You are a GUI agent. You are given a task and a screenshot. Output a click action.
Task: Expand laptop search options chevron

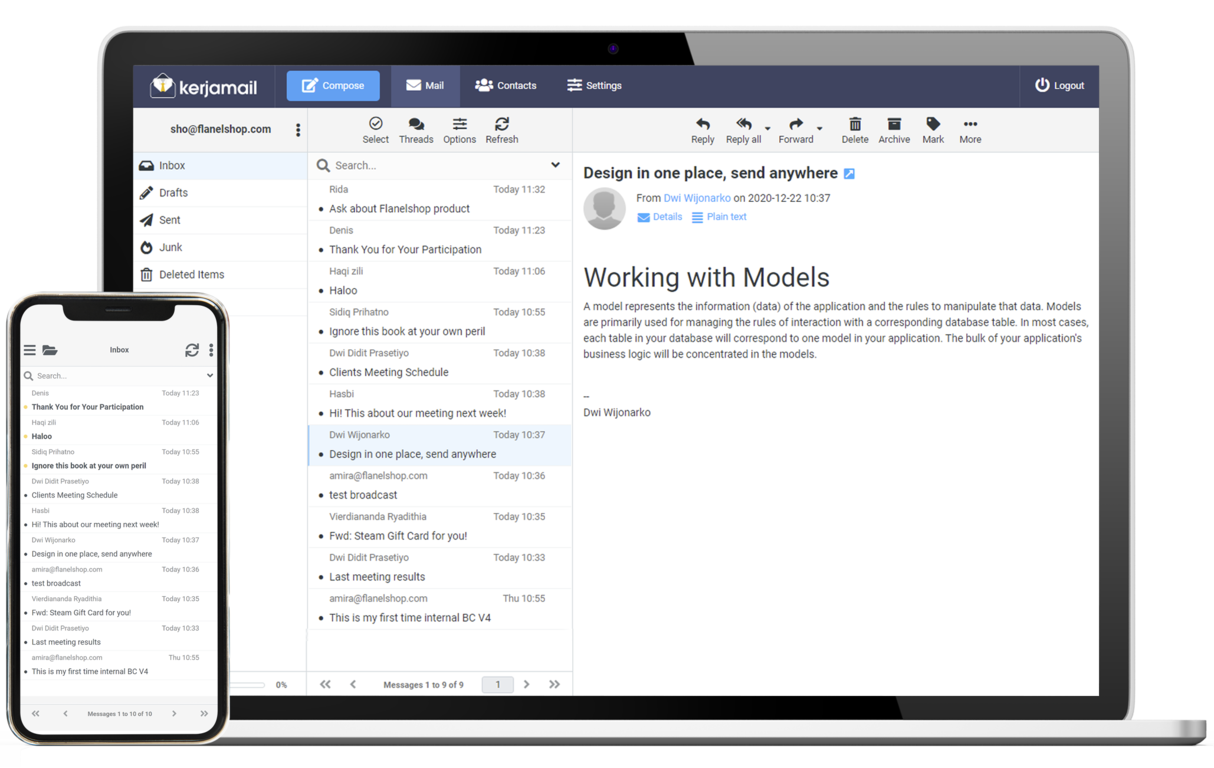[x=555, y=165]
